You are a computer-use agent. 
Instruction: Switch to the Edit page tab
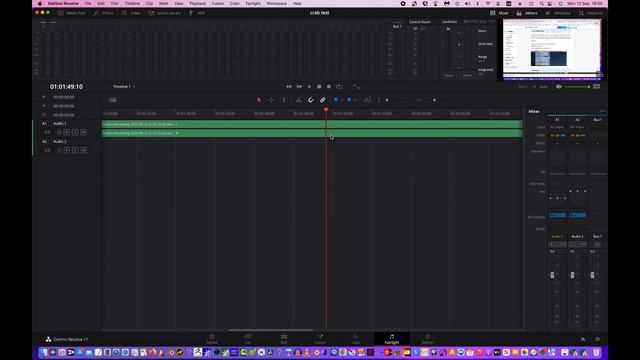pos(284,339)
